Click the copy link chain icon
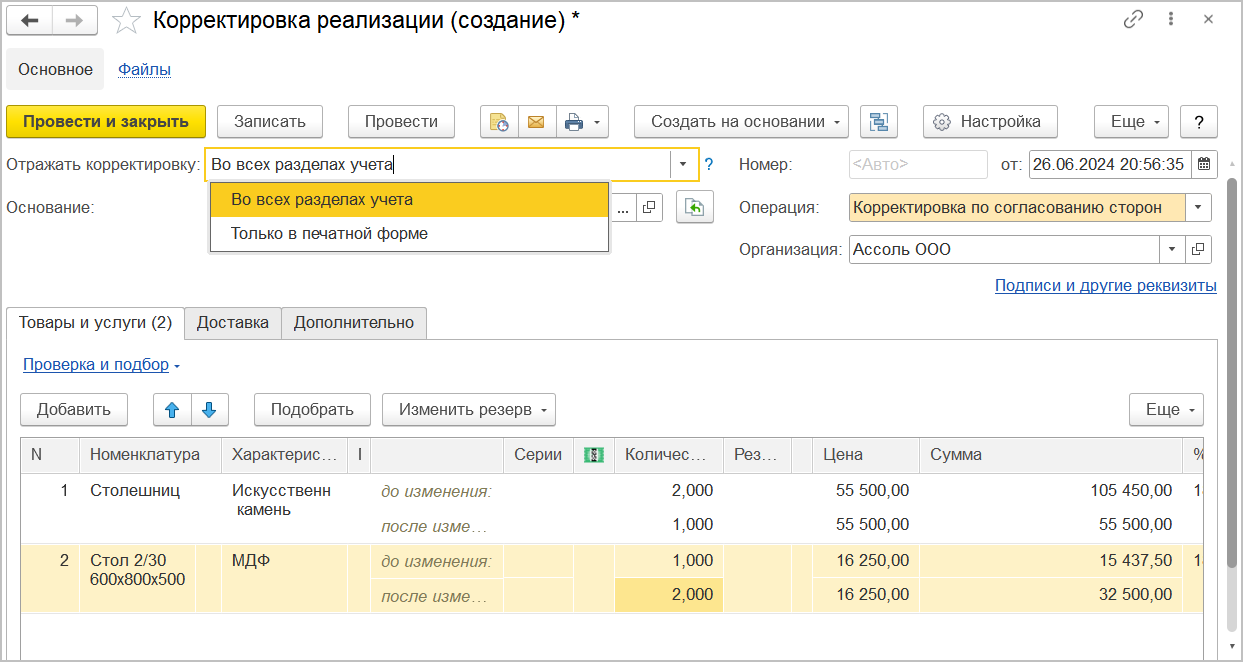Screen dimensions: 1243x662 [1133, 20]
